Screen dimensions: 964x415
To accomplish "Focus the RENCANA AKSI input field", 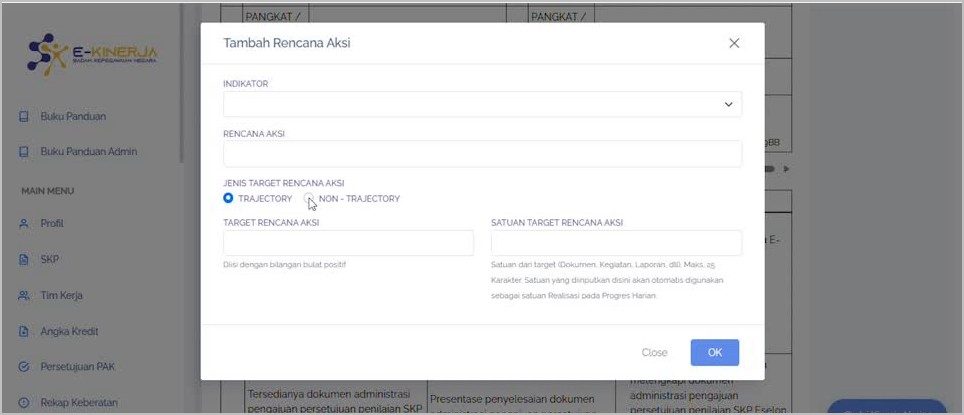I will pos(482,154).
